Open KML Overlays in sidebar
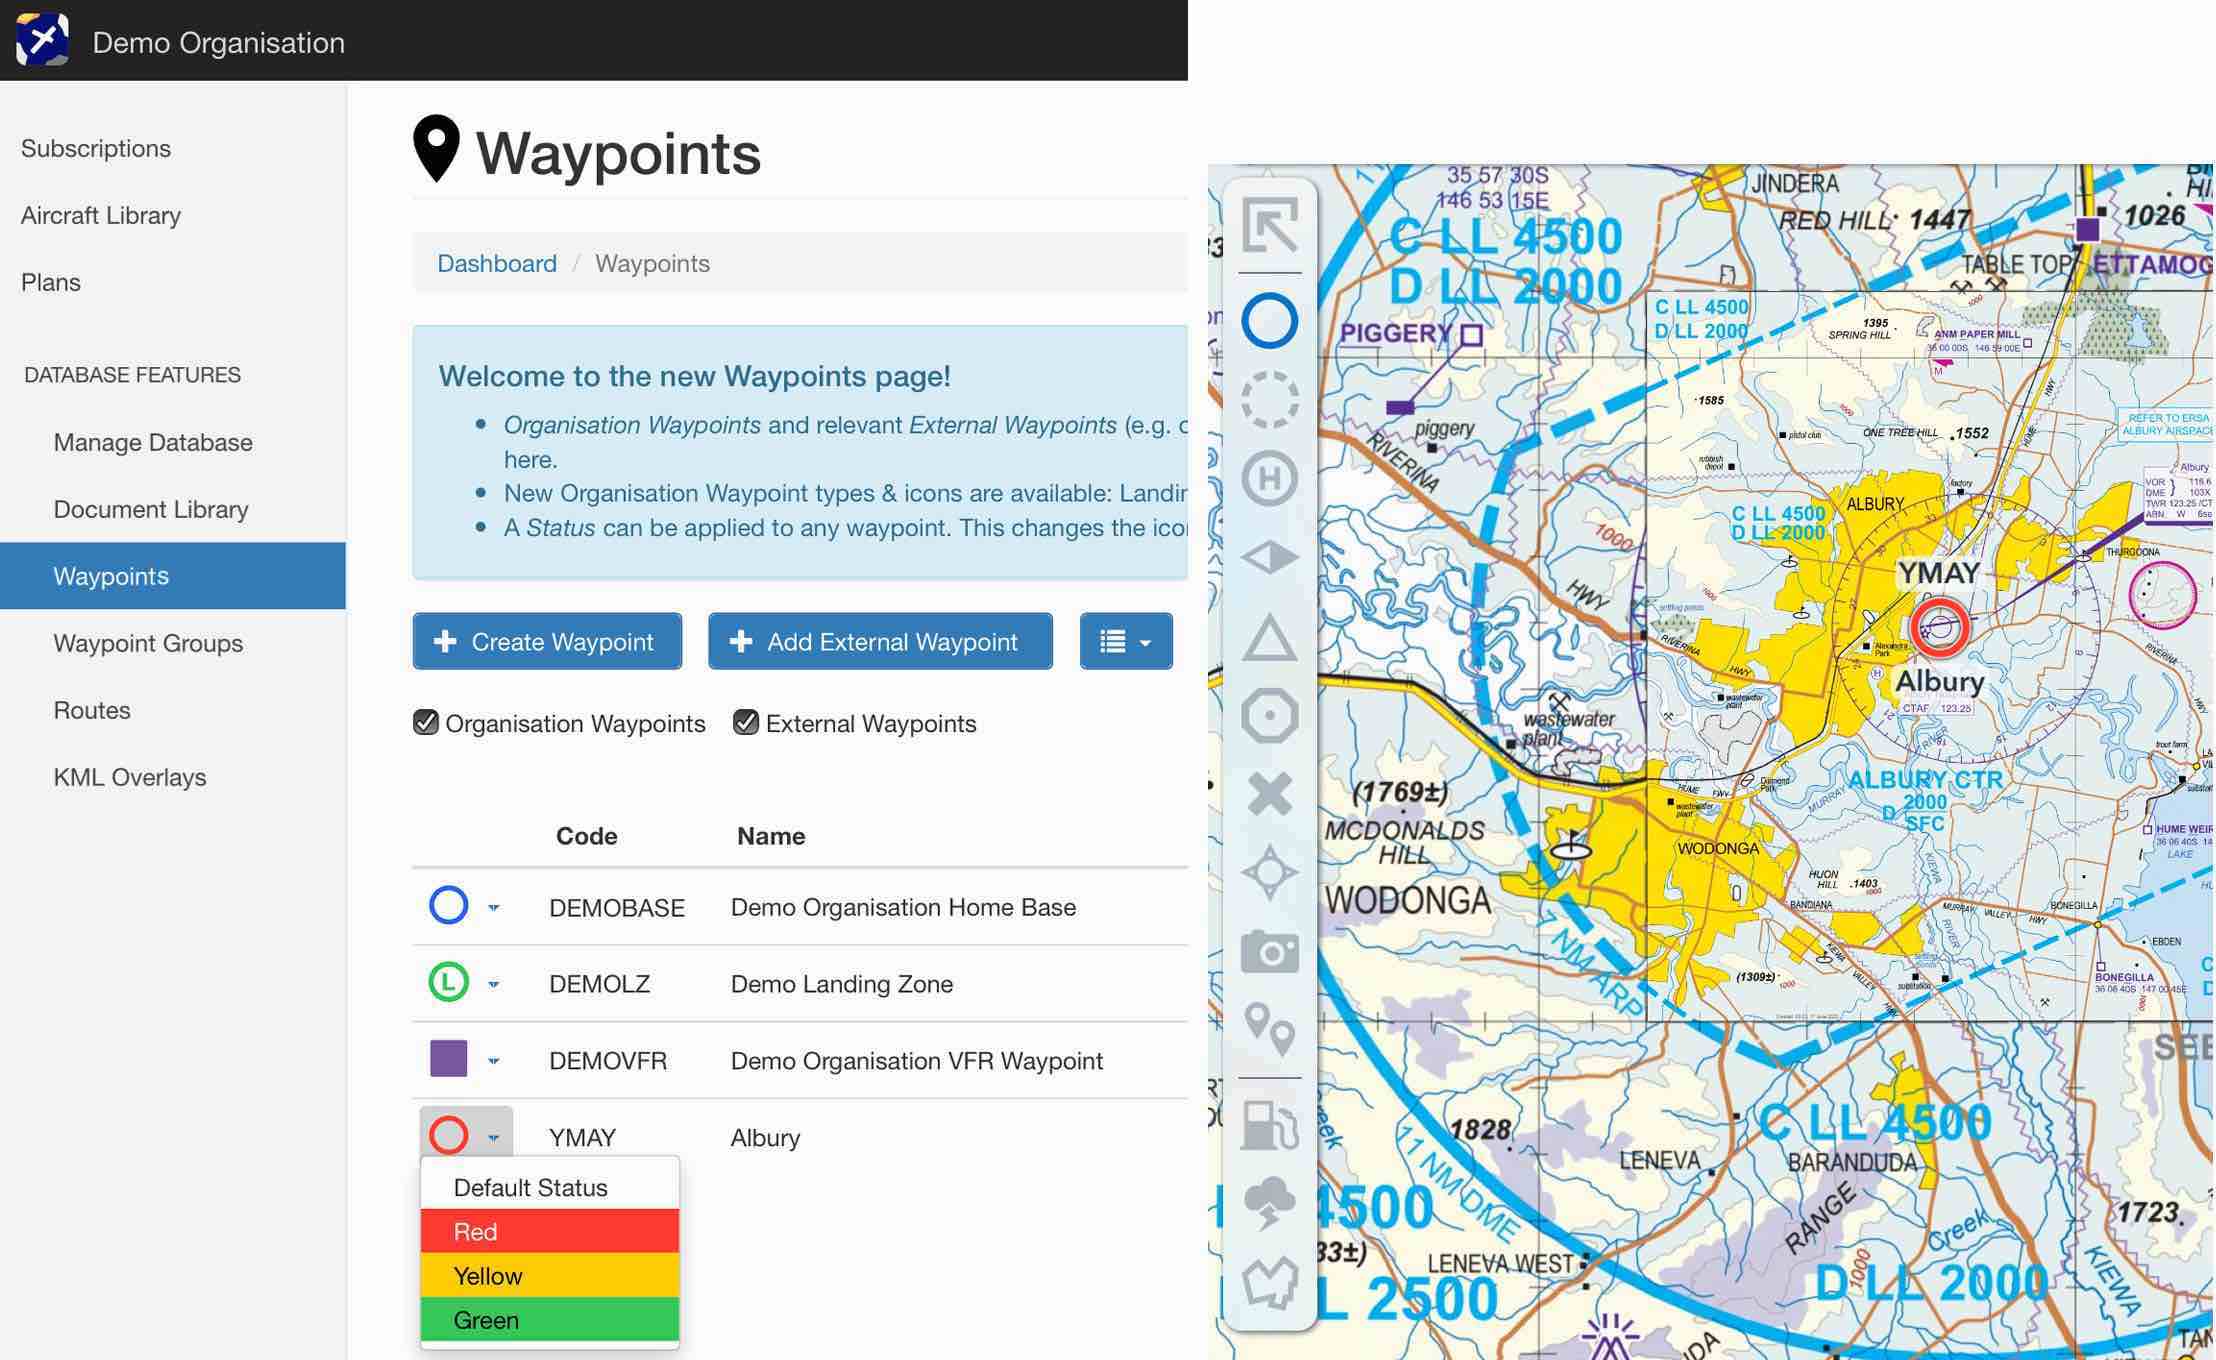The height and width of the screenshot is (1360, 2216). pos(130,777)
